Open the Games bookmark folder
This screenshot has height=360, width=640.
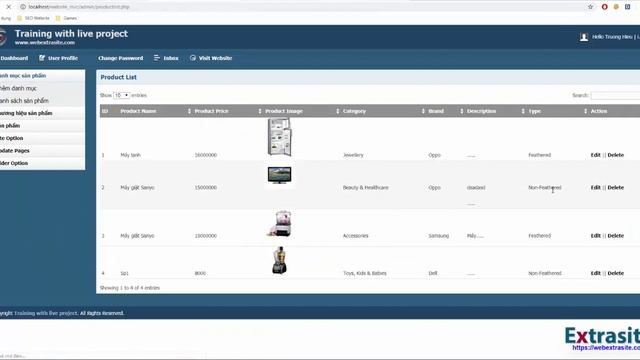(x=66, y=18)
